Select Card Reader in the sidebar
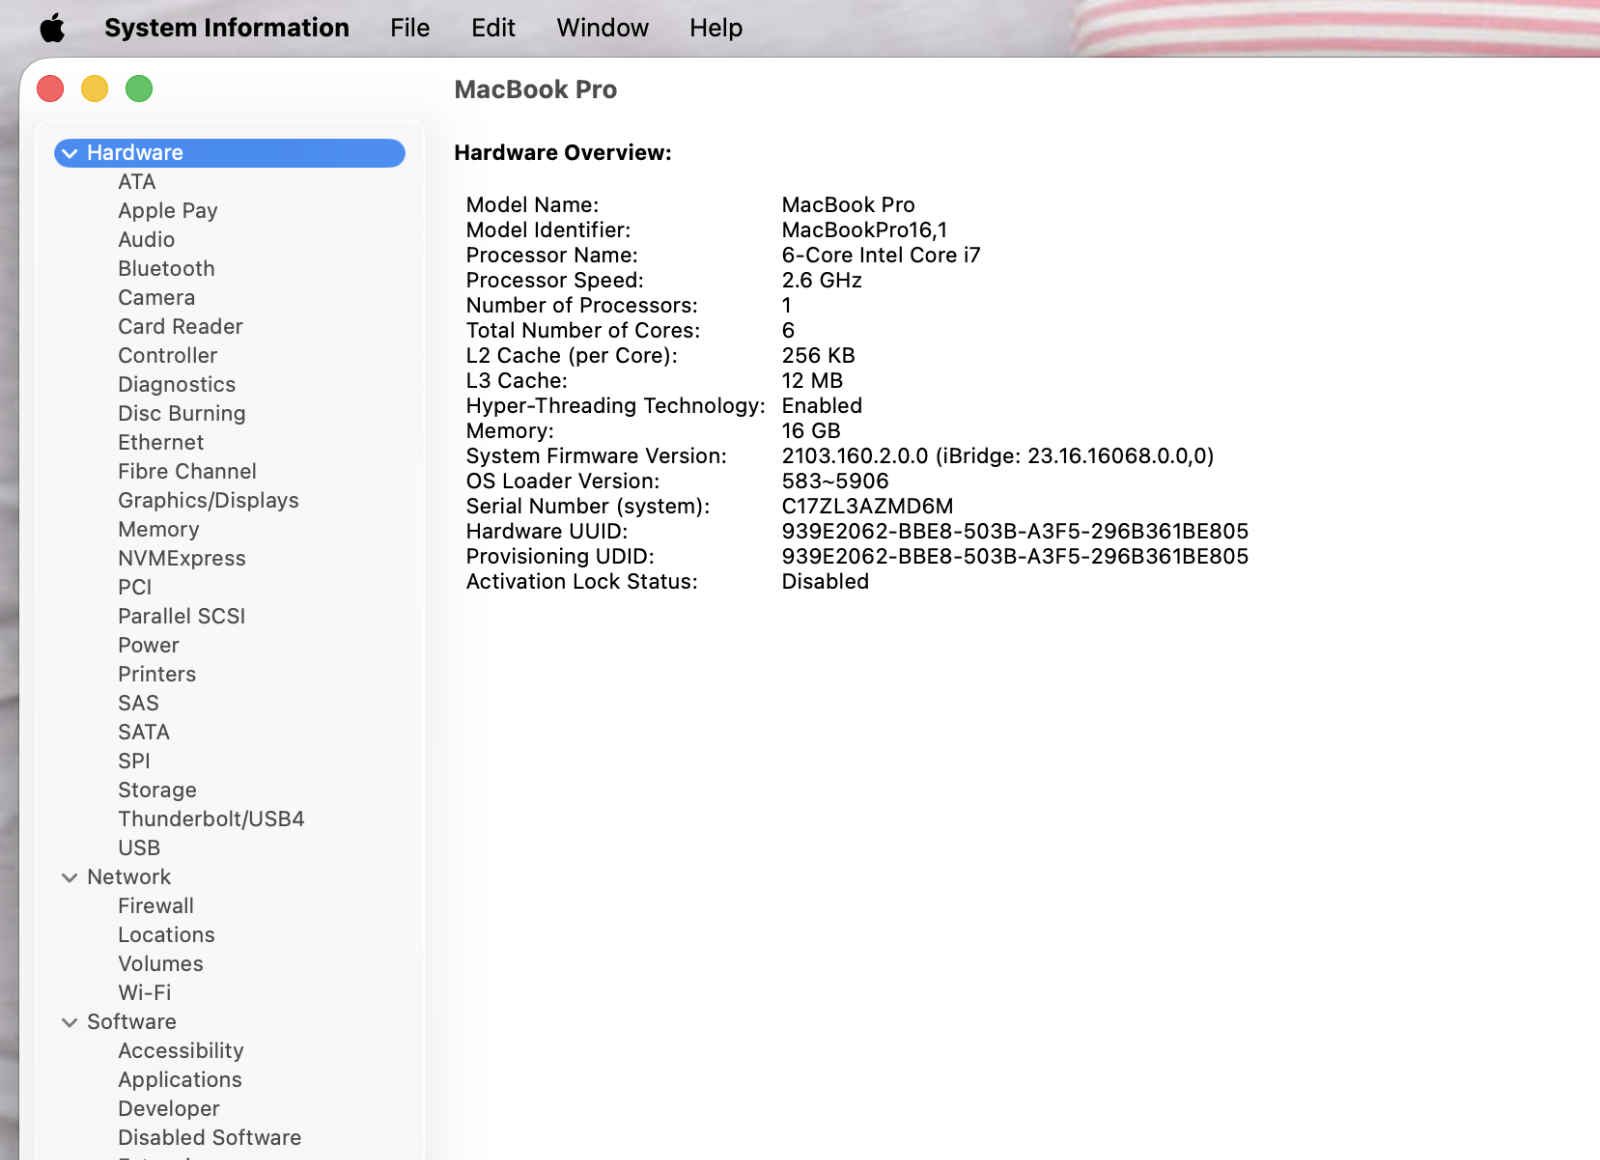Screen dimensions: 1600x1160 tap(180, 327)
